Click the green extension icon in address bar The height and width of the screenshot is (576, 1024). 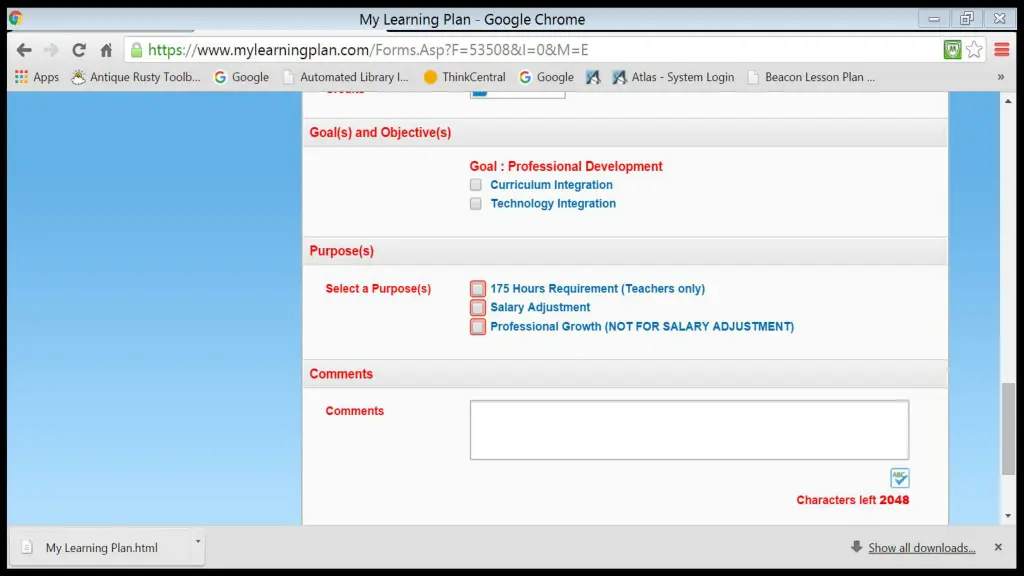pyautogui.click(x=952, y=50)
